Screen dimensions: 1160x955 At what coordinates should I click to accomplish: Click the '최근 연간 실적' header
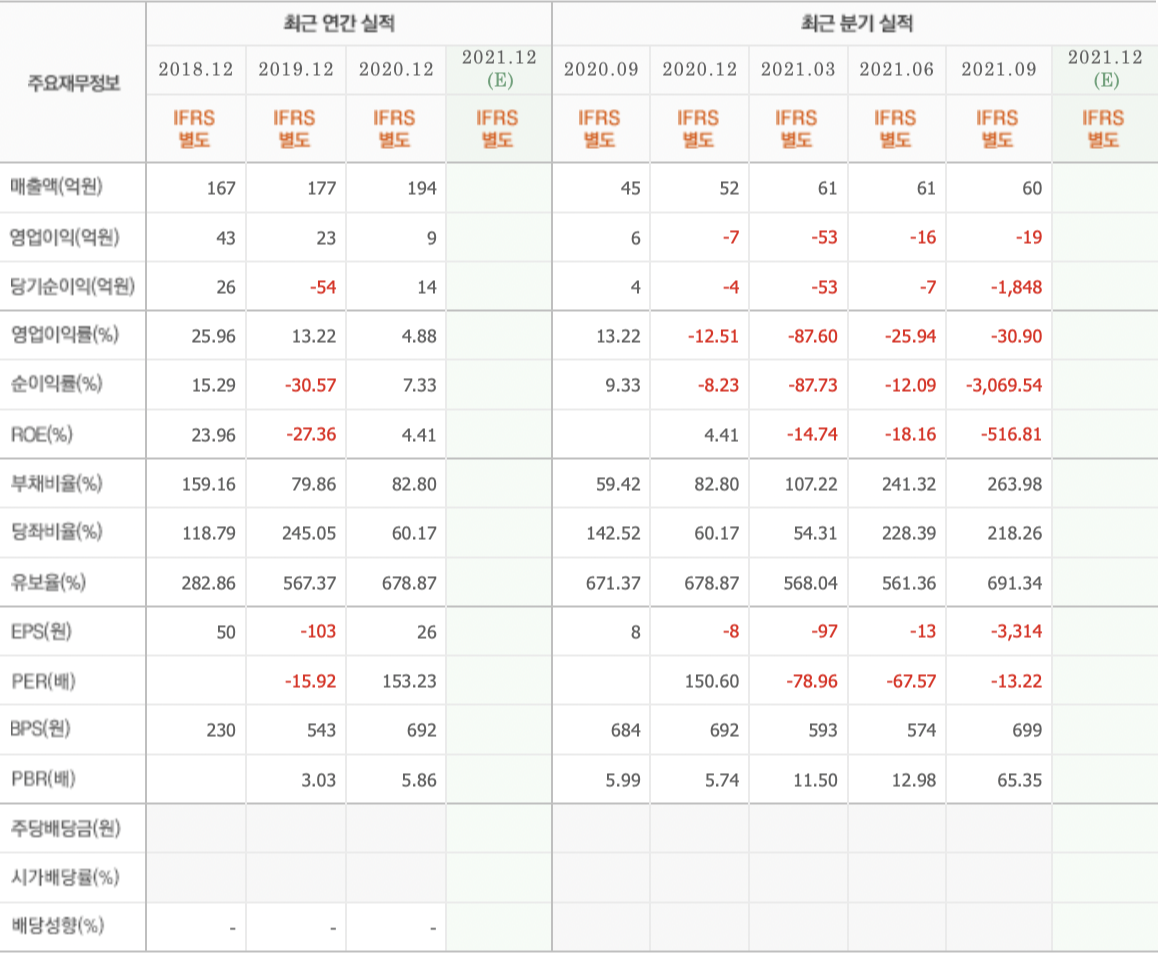(x=339, y=24)
